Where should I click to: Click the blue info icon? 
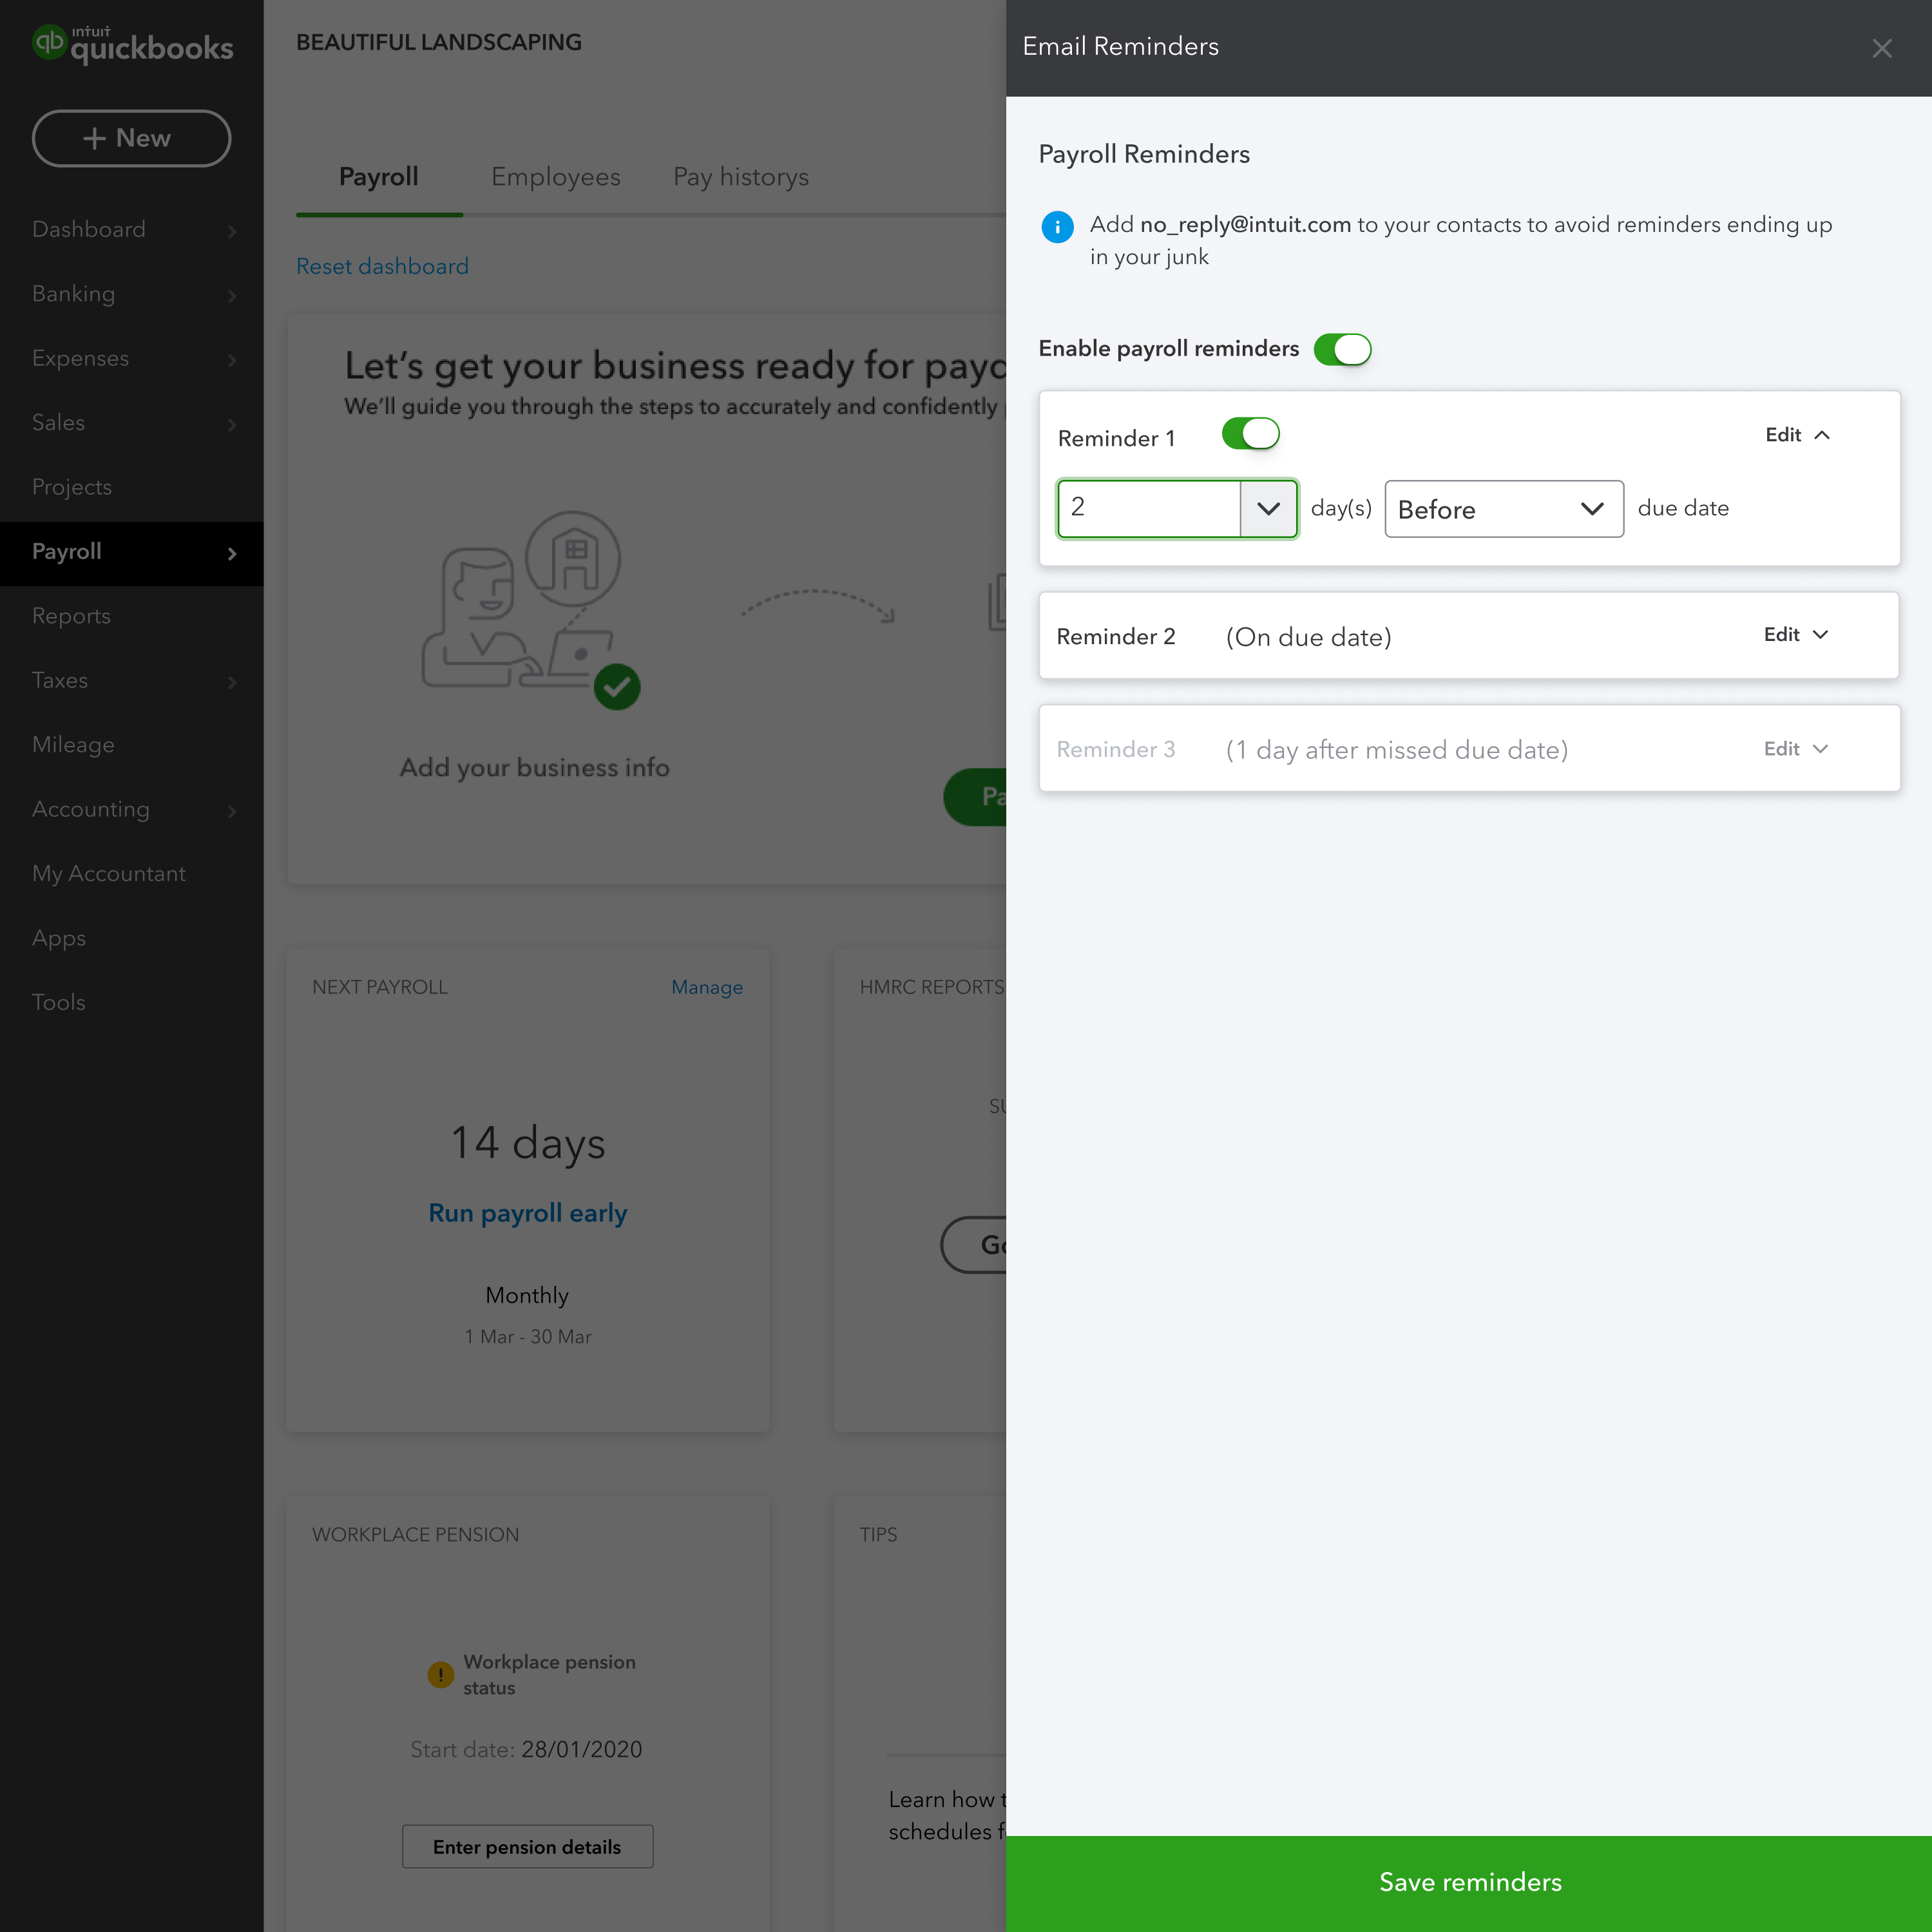(1057, 227)
